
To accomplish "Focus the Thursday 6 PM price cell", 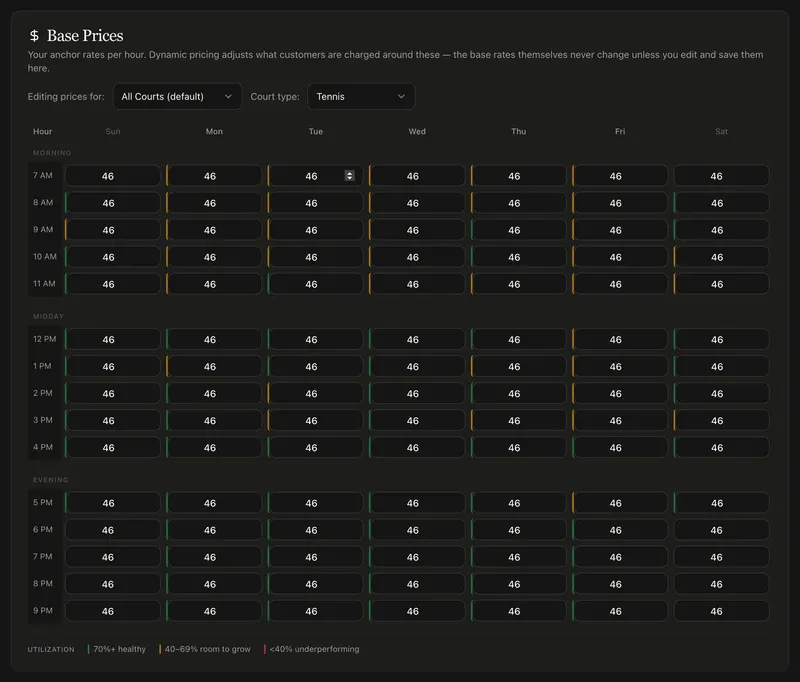I will [x=518, y=530].
